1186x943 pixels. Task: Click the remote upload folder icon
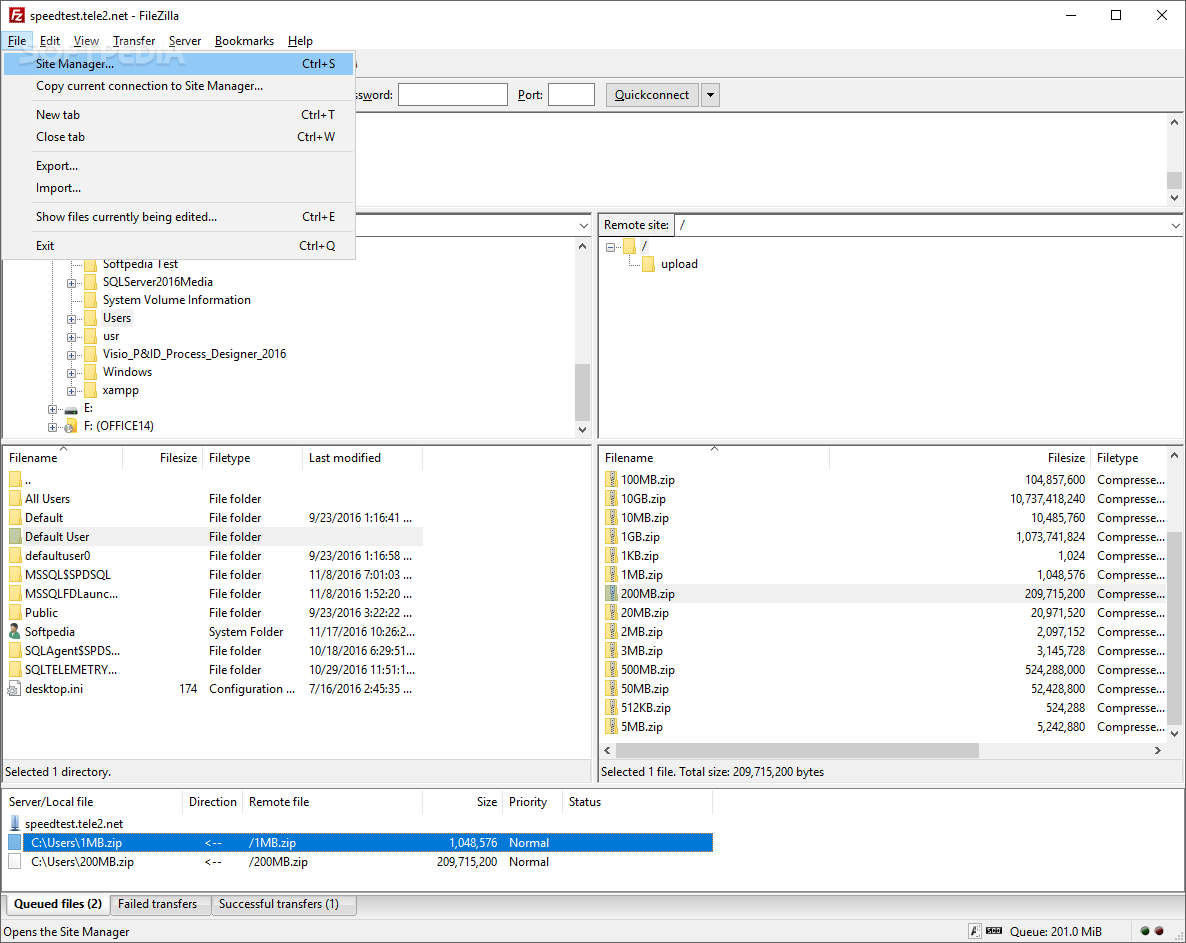pos(648,264)
